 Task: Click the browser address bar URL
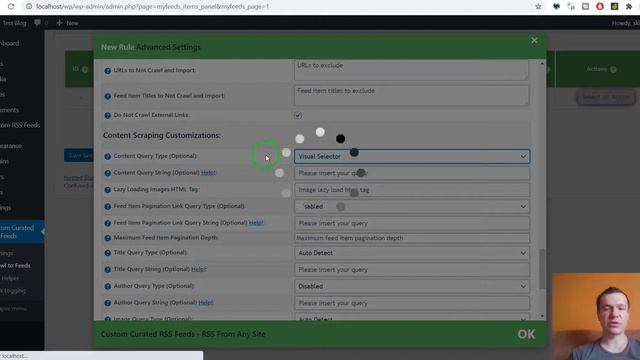click(x=152, y=7)
